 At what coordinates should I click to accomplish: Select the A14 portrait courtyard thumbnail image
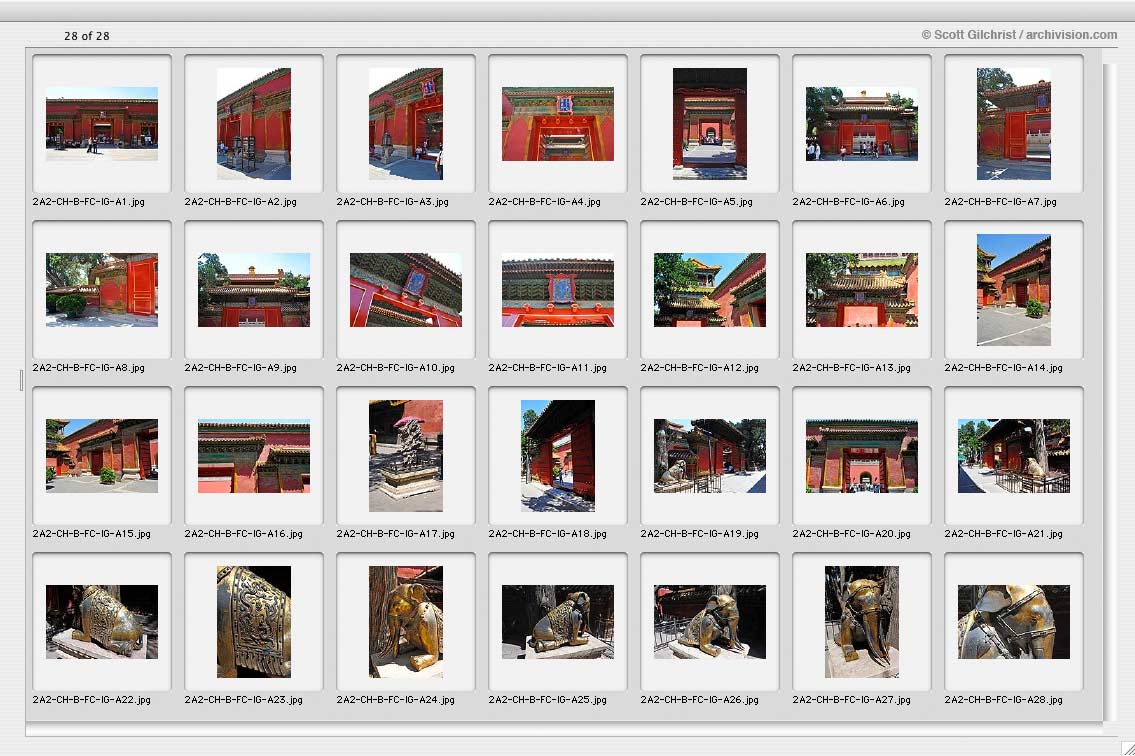pos(1014,290)
